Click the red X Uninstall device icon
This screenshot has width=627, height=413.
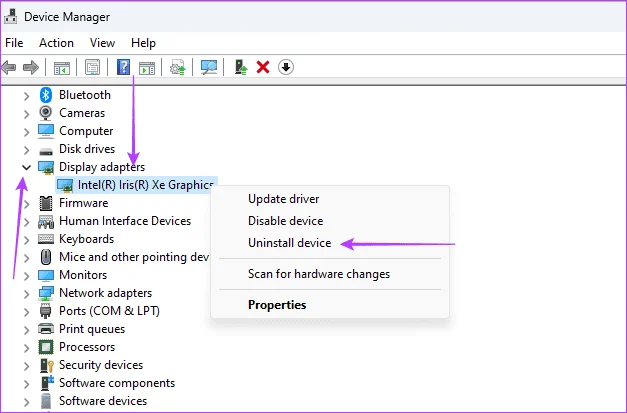[263, 67]
